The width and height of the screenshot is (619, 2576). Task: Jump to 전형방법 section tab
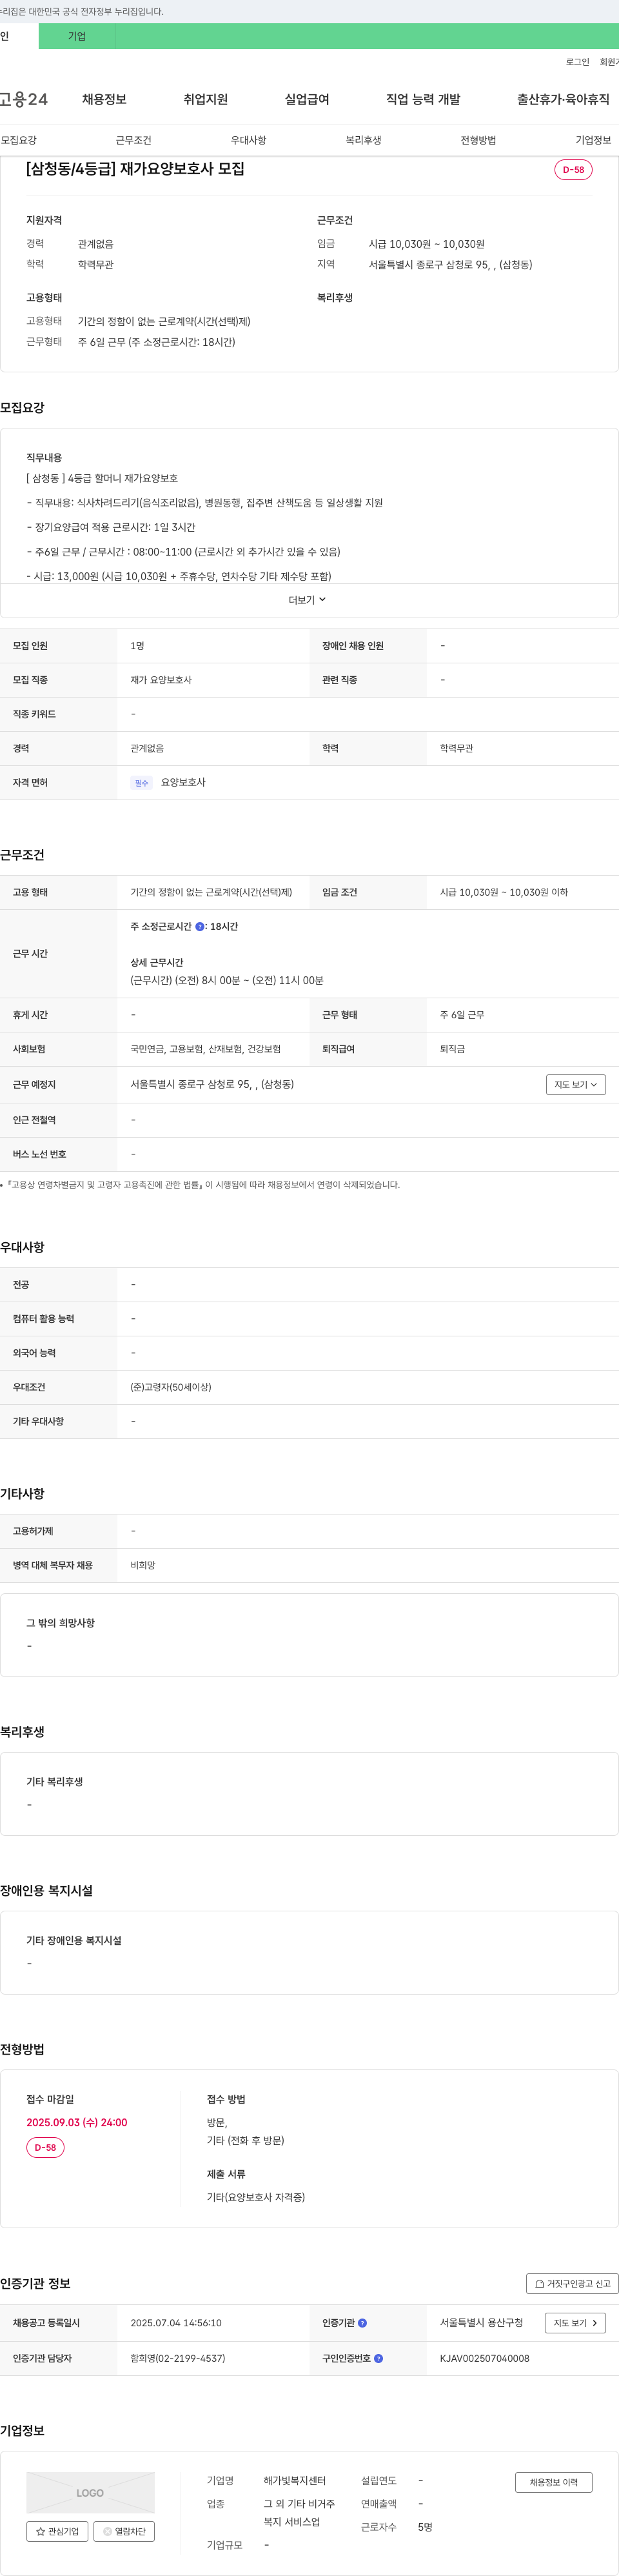coord(478,140)
